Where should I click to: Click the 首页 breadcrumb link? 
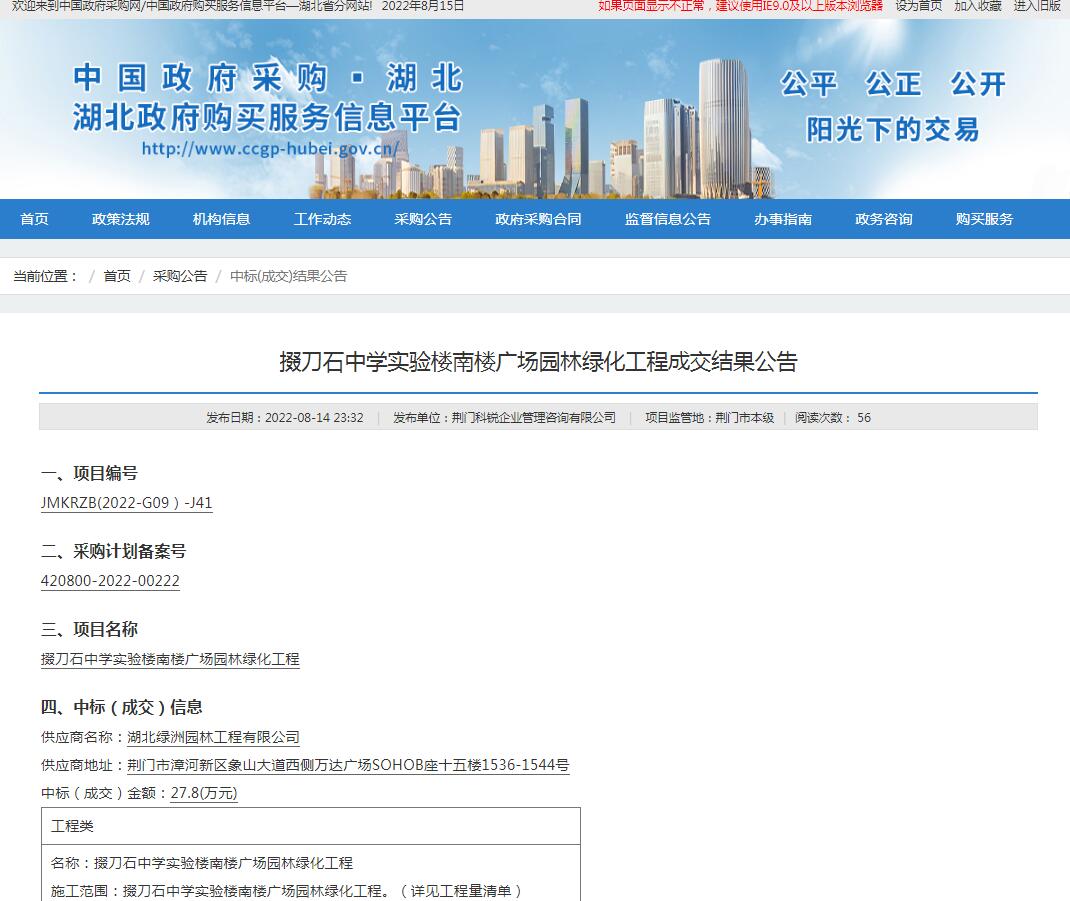coord(117,276)
